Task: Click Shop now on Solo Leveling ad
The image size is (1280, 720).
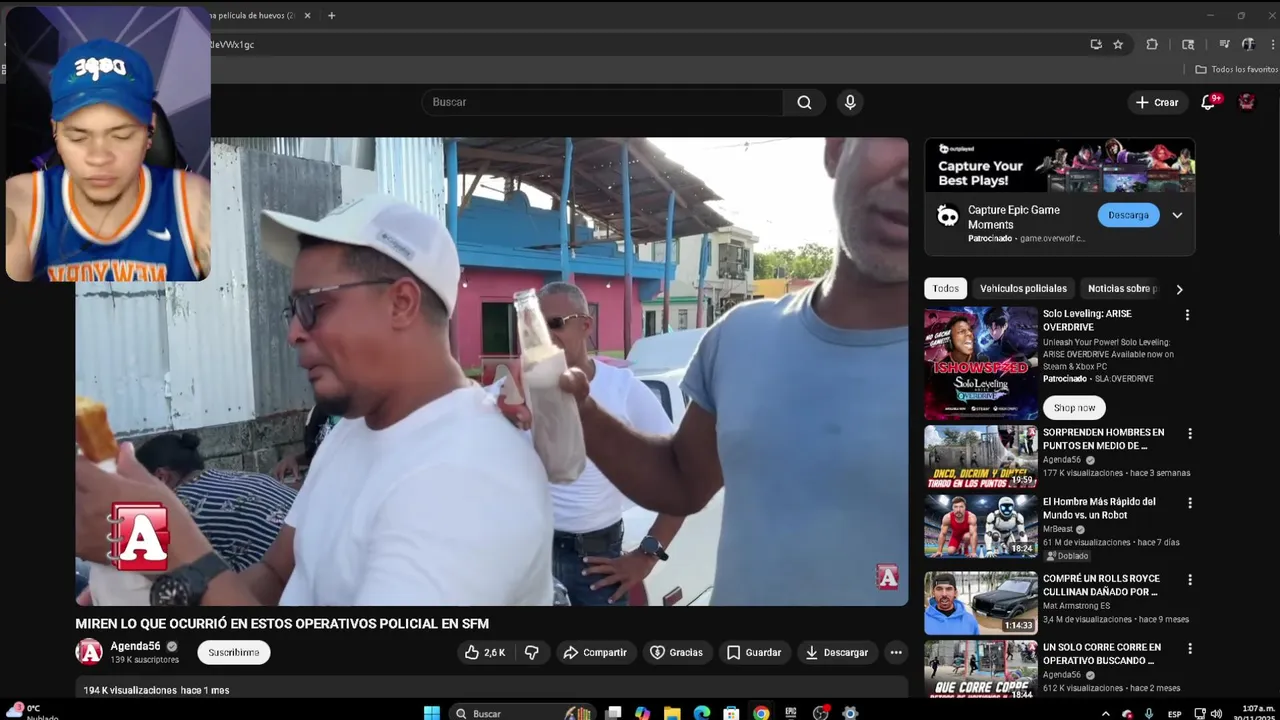Action: click(1074, 407)
